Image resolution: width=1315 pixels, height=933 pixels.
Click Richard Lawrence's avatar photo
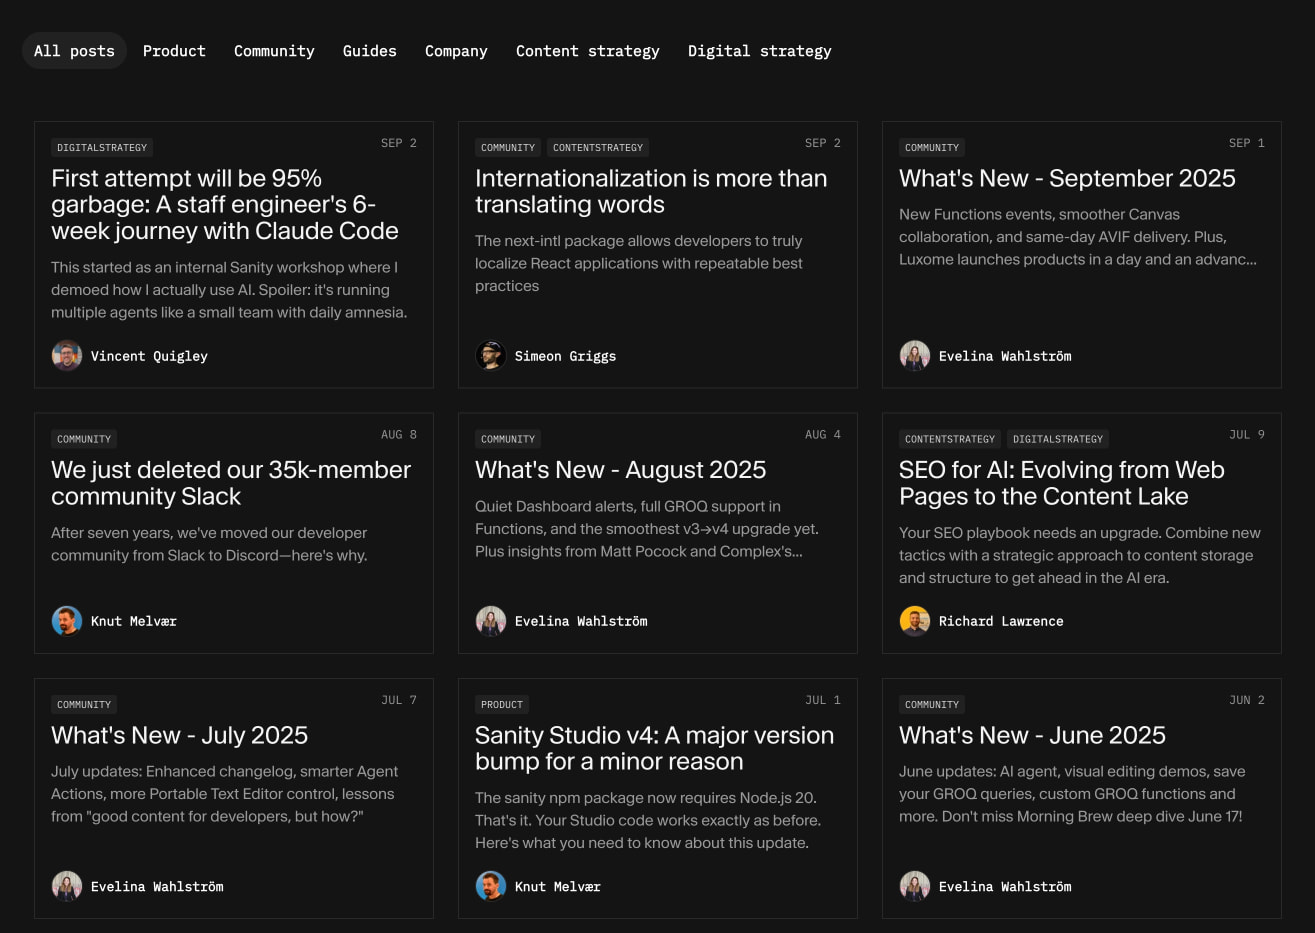point(915,621)
